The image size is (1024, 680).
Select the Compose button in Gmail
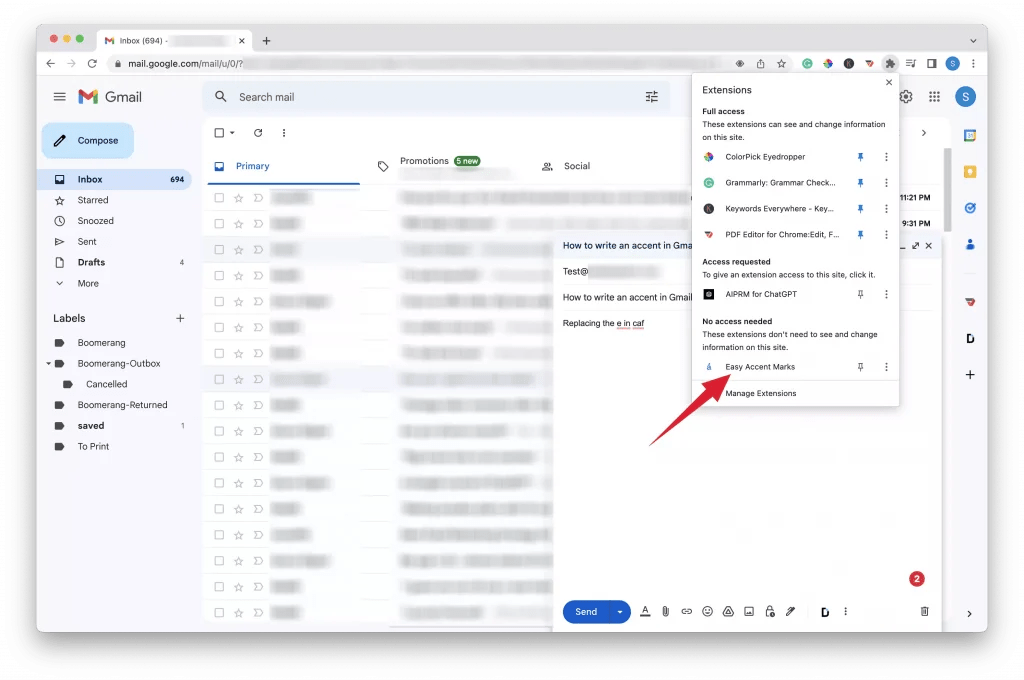click(x=87, y=141)
